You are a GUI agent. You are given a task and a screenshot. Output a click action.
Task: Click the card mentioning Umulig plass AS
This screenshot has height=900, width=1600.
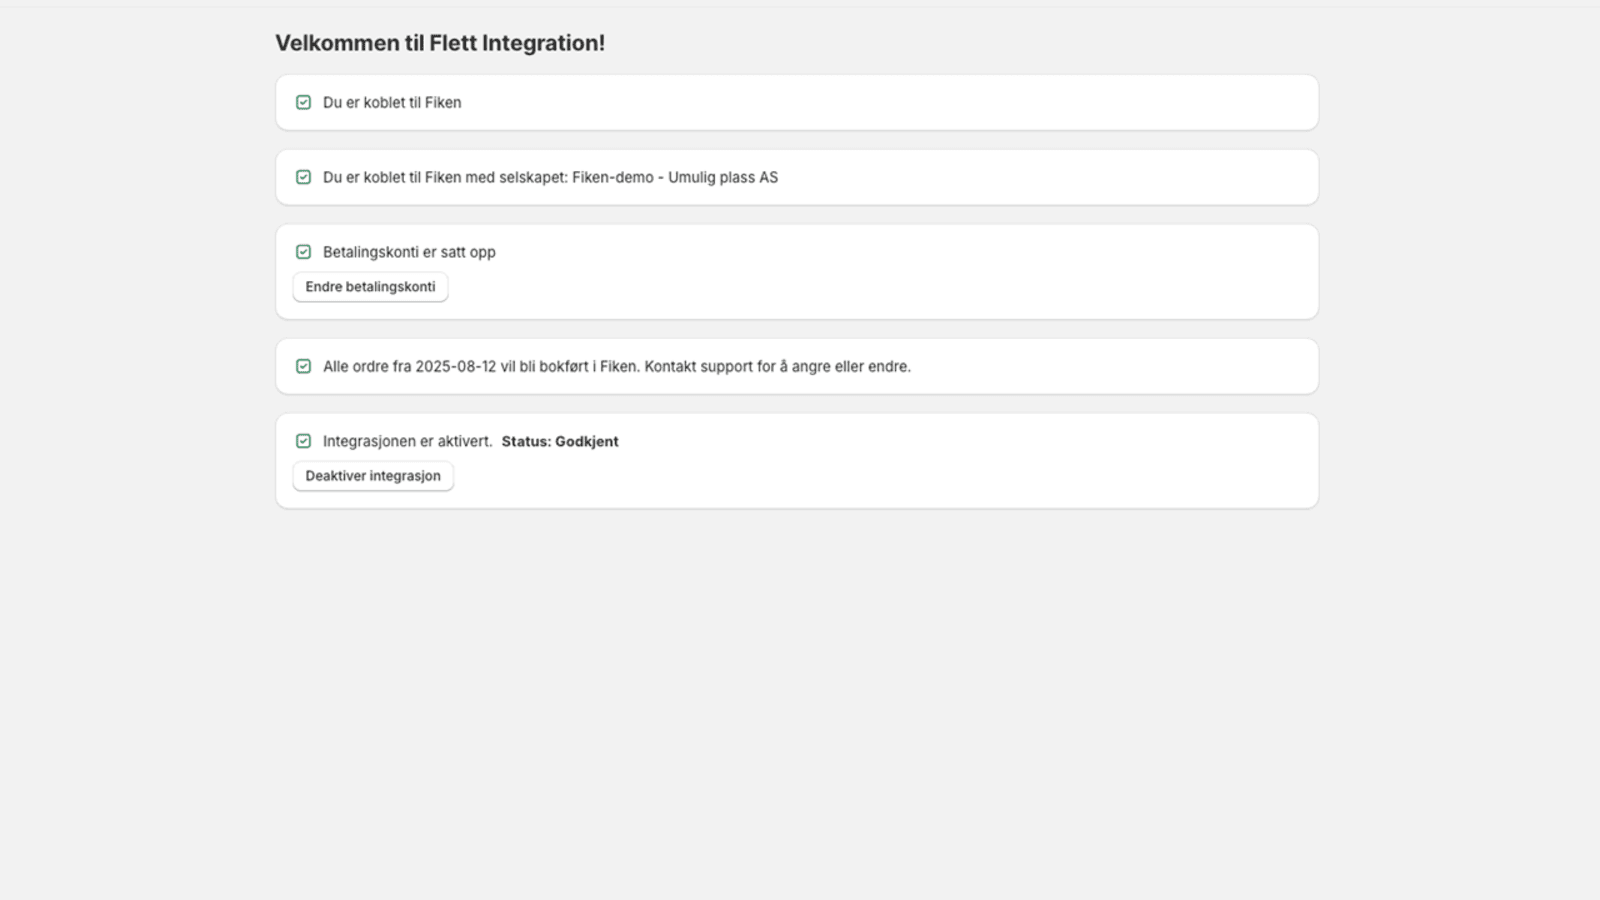797,177
